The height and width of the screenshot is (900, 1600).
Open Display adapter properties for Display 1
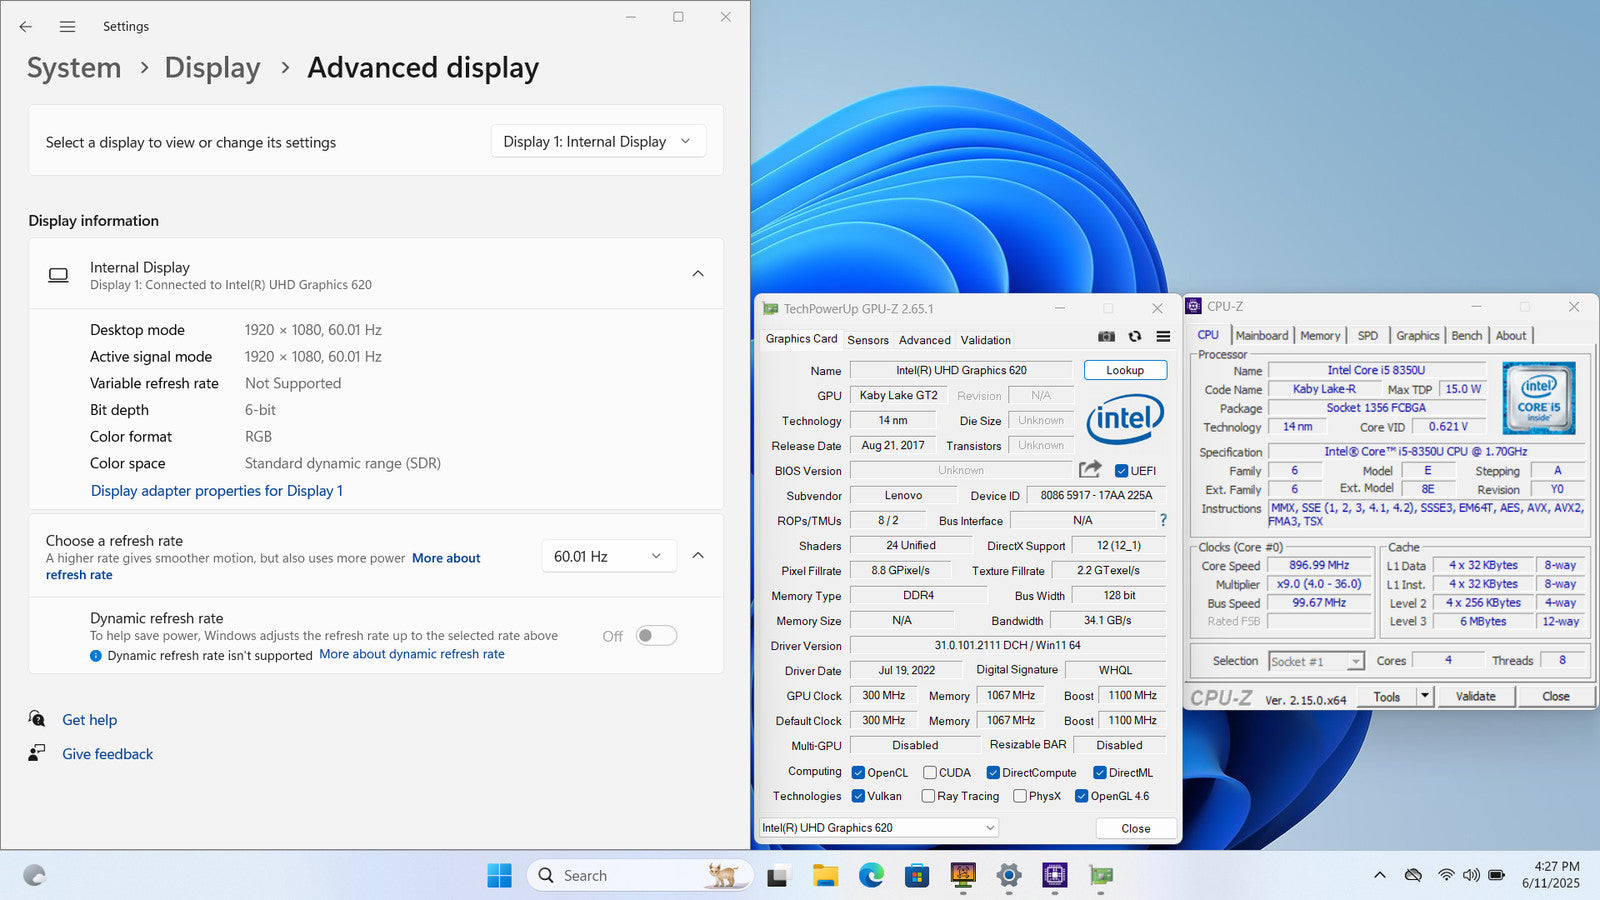pyautogui.click(x=217, y=491)
